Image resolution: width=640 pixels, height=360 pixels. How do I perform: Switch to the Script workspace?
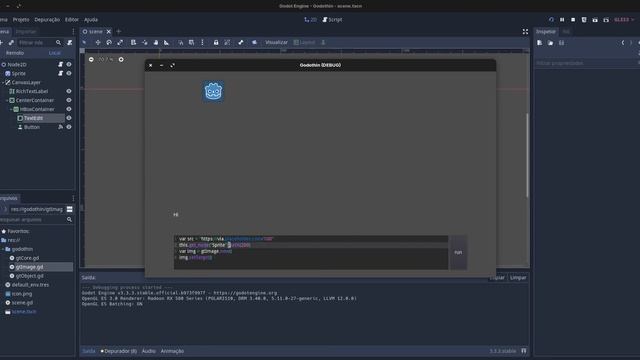332,20
